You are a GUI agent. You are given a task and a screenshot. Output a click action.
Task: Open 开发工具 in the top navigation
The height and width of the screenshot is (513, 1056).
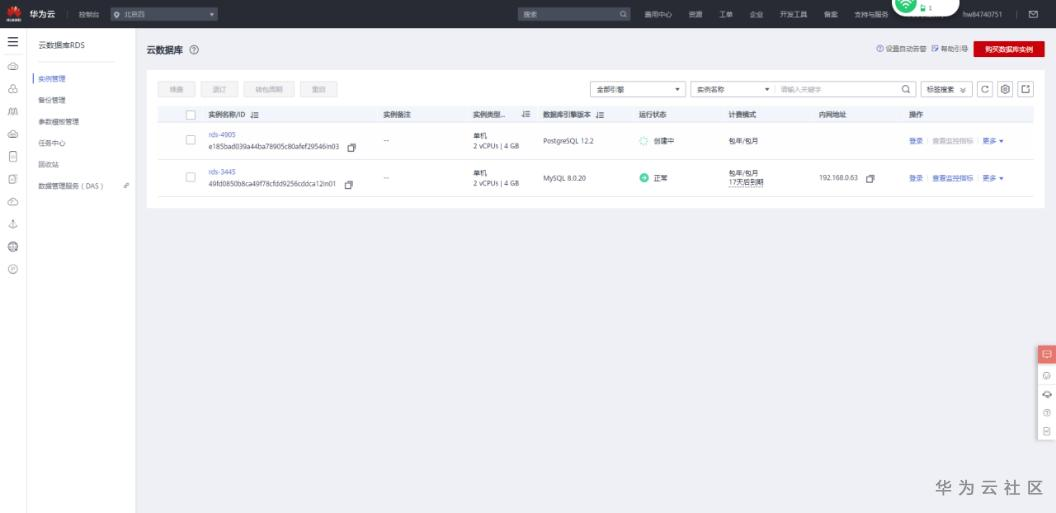[793, 14]
